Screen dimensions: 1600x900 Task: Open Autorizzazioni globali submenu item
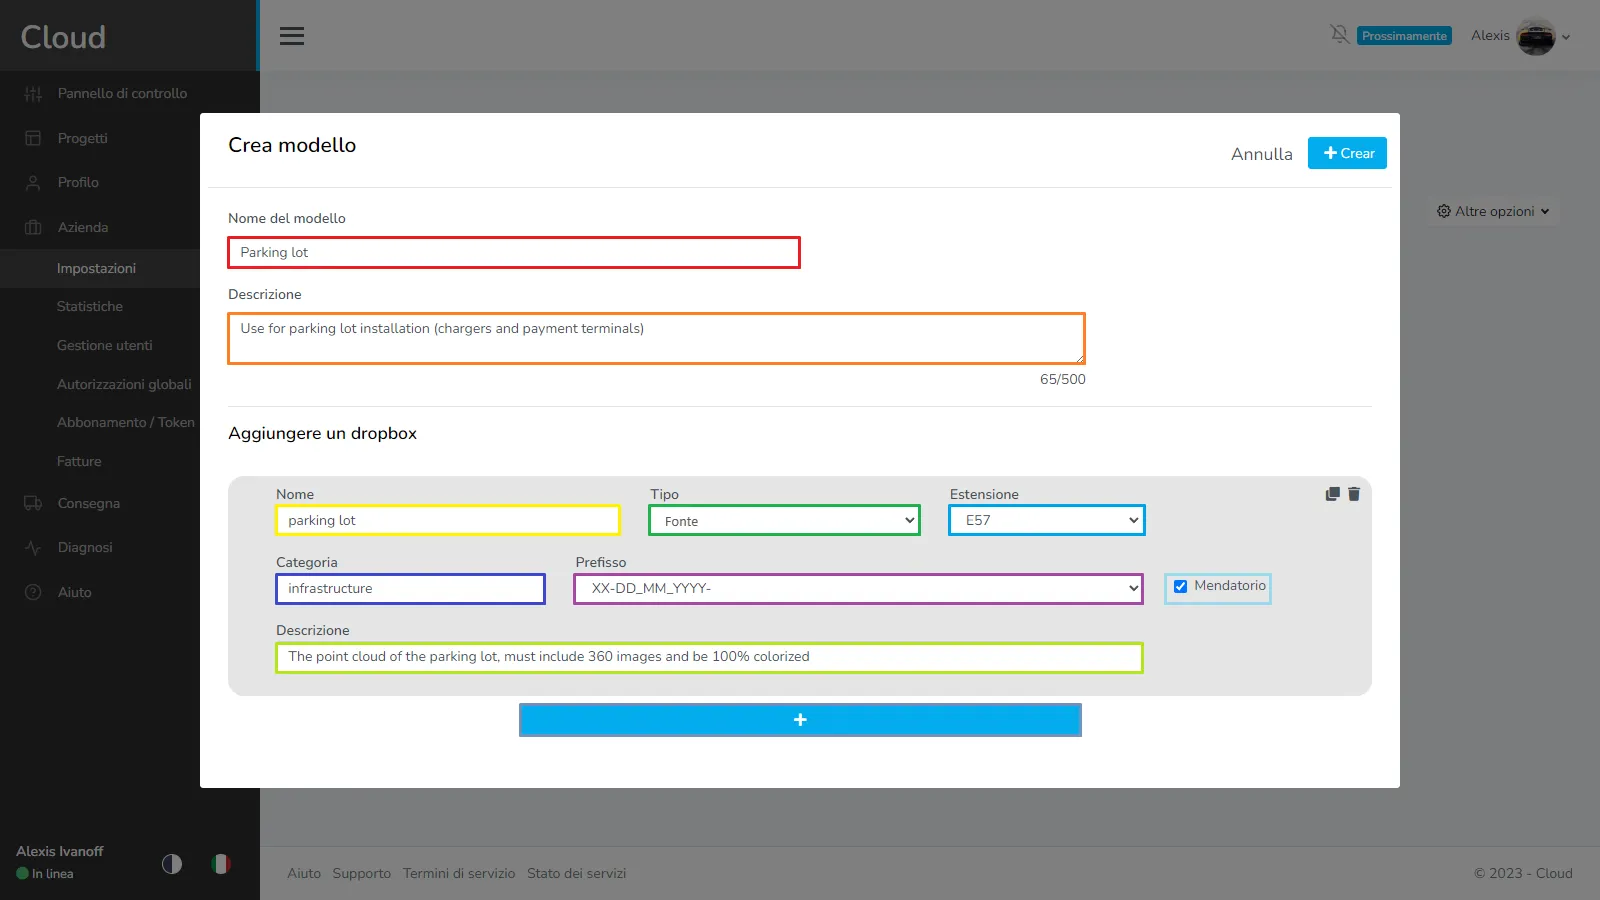pyautogui.click(x=124, y=384)
